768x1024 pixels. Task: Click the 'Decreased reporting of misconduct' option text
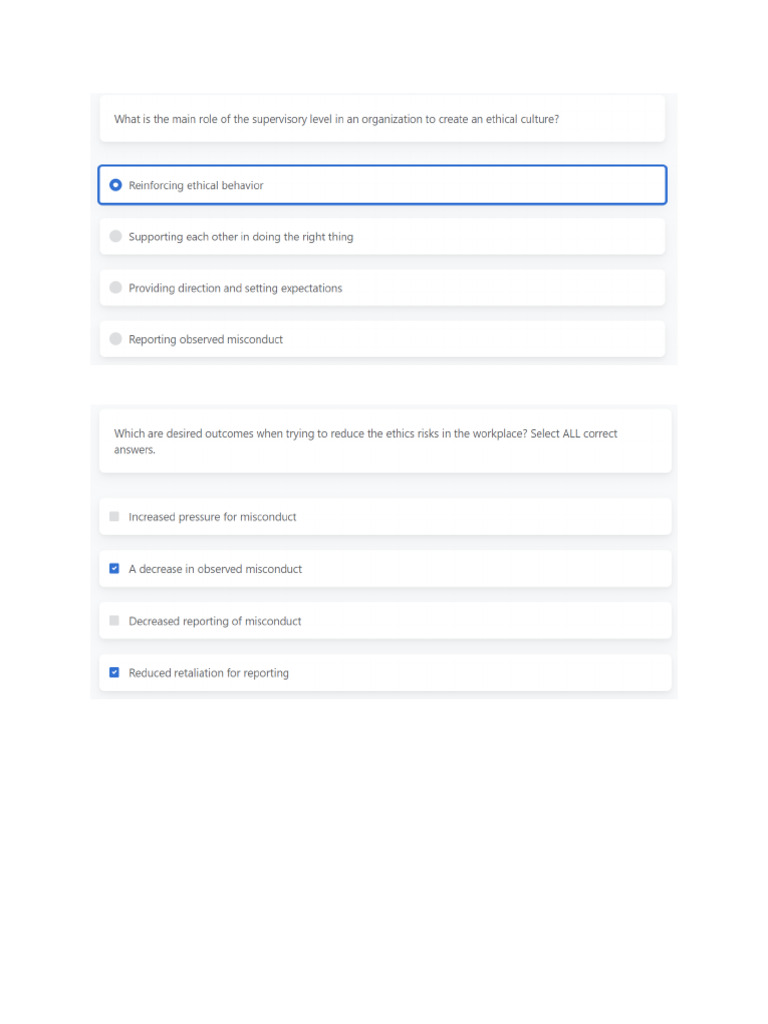pyautogui.click(x=215, y=622)
